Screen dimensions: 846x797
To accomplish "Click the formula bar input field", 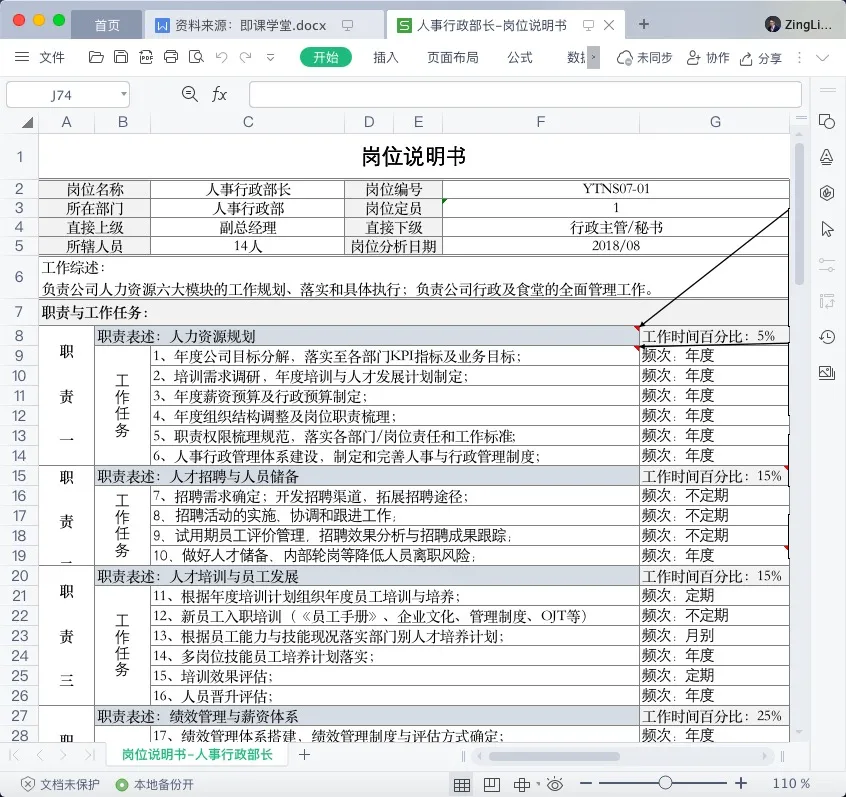I will (x=524, y=95).
